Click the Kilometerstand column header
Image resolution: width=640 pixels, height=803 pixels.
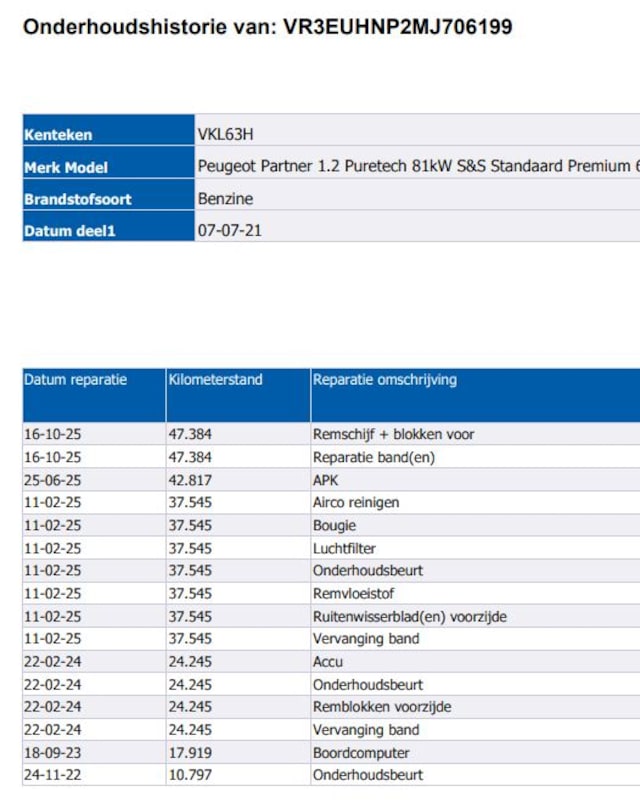click(x=215, y=380)
